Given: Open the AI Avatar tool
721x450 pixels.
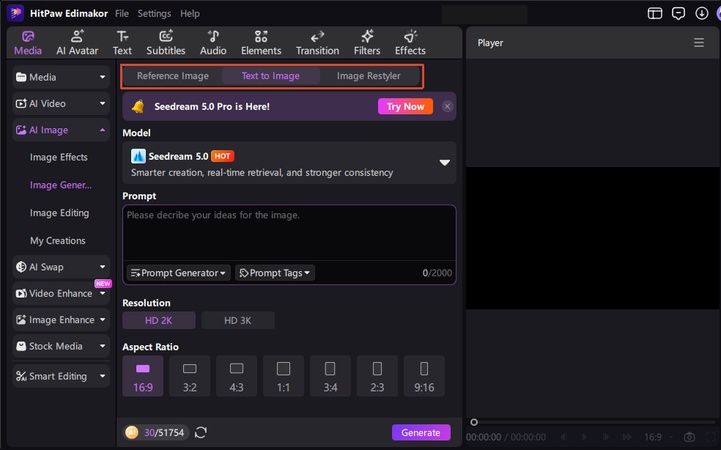Looking at the screenshot, I should pos(77,43).
